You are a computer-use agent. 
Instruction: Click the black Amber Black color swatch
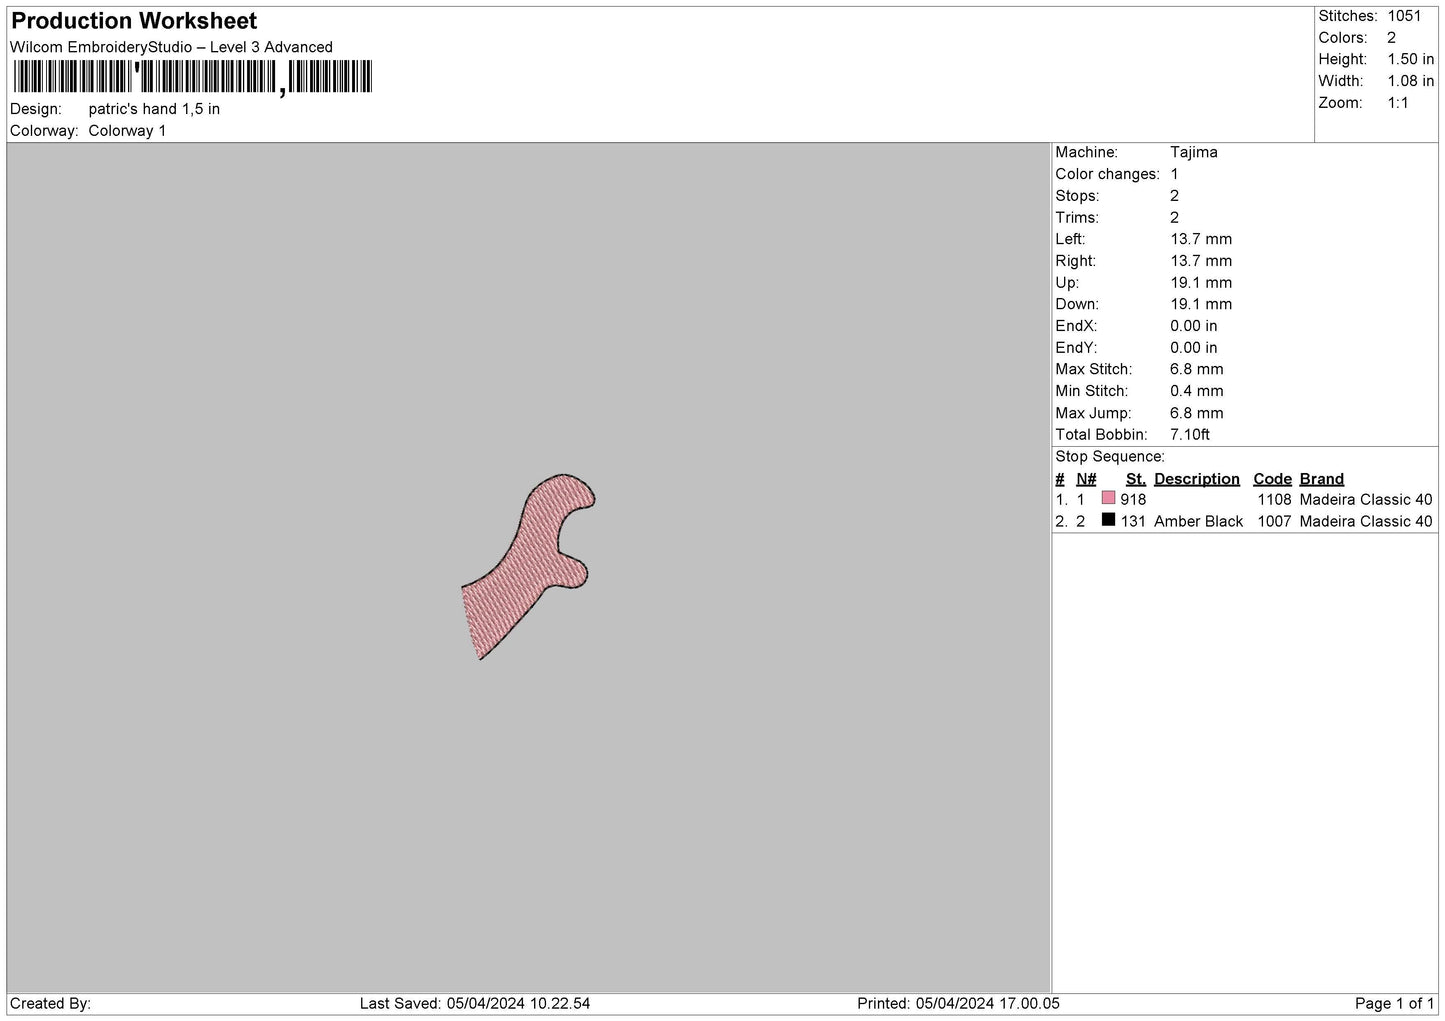tap(1108, 520)
